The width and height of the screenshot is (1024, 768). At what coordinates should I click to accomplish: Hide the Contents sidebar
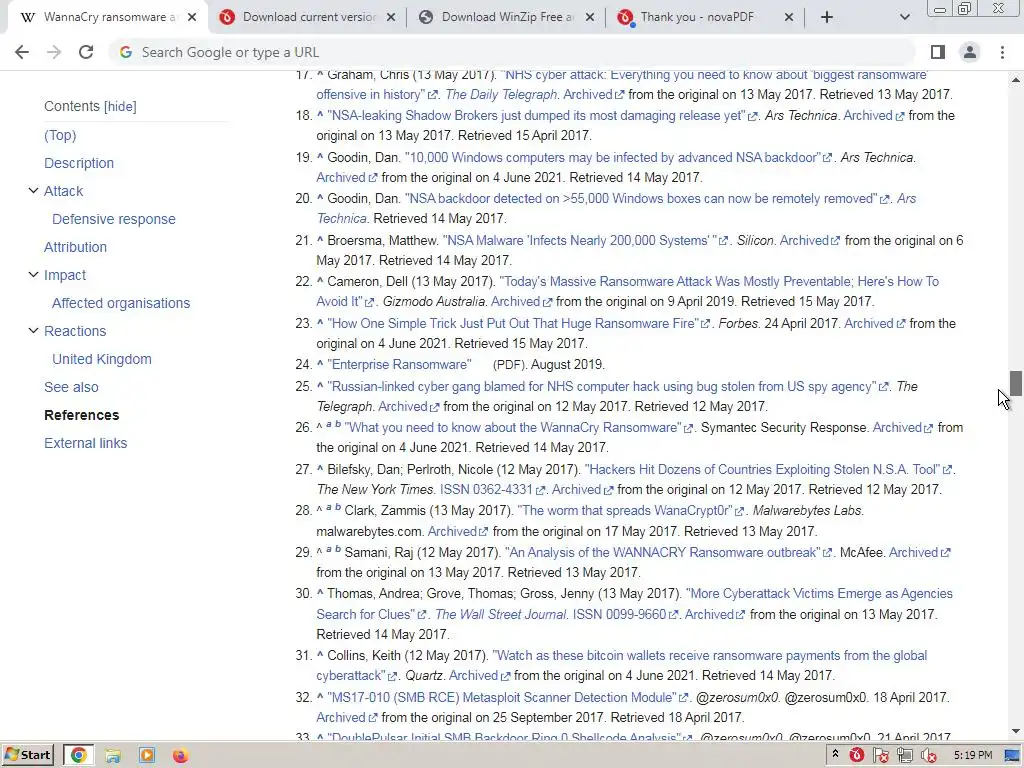pyautogui.click(x=121, y=106)
